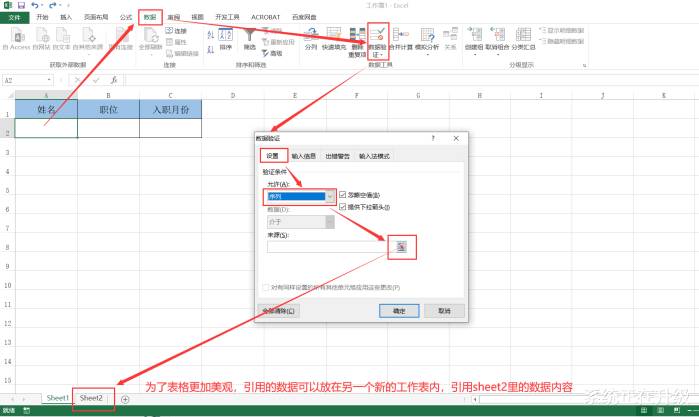Toggle 提供下拉箭头 (In-cell dropdown) checkbox
699x417 pixels.
point(342,207)
